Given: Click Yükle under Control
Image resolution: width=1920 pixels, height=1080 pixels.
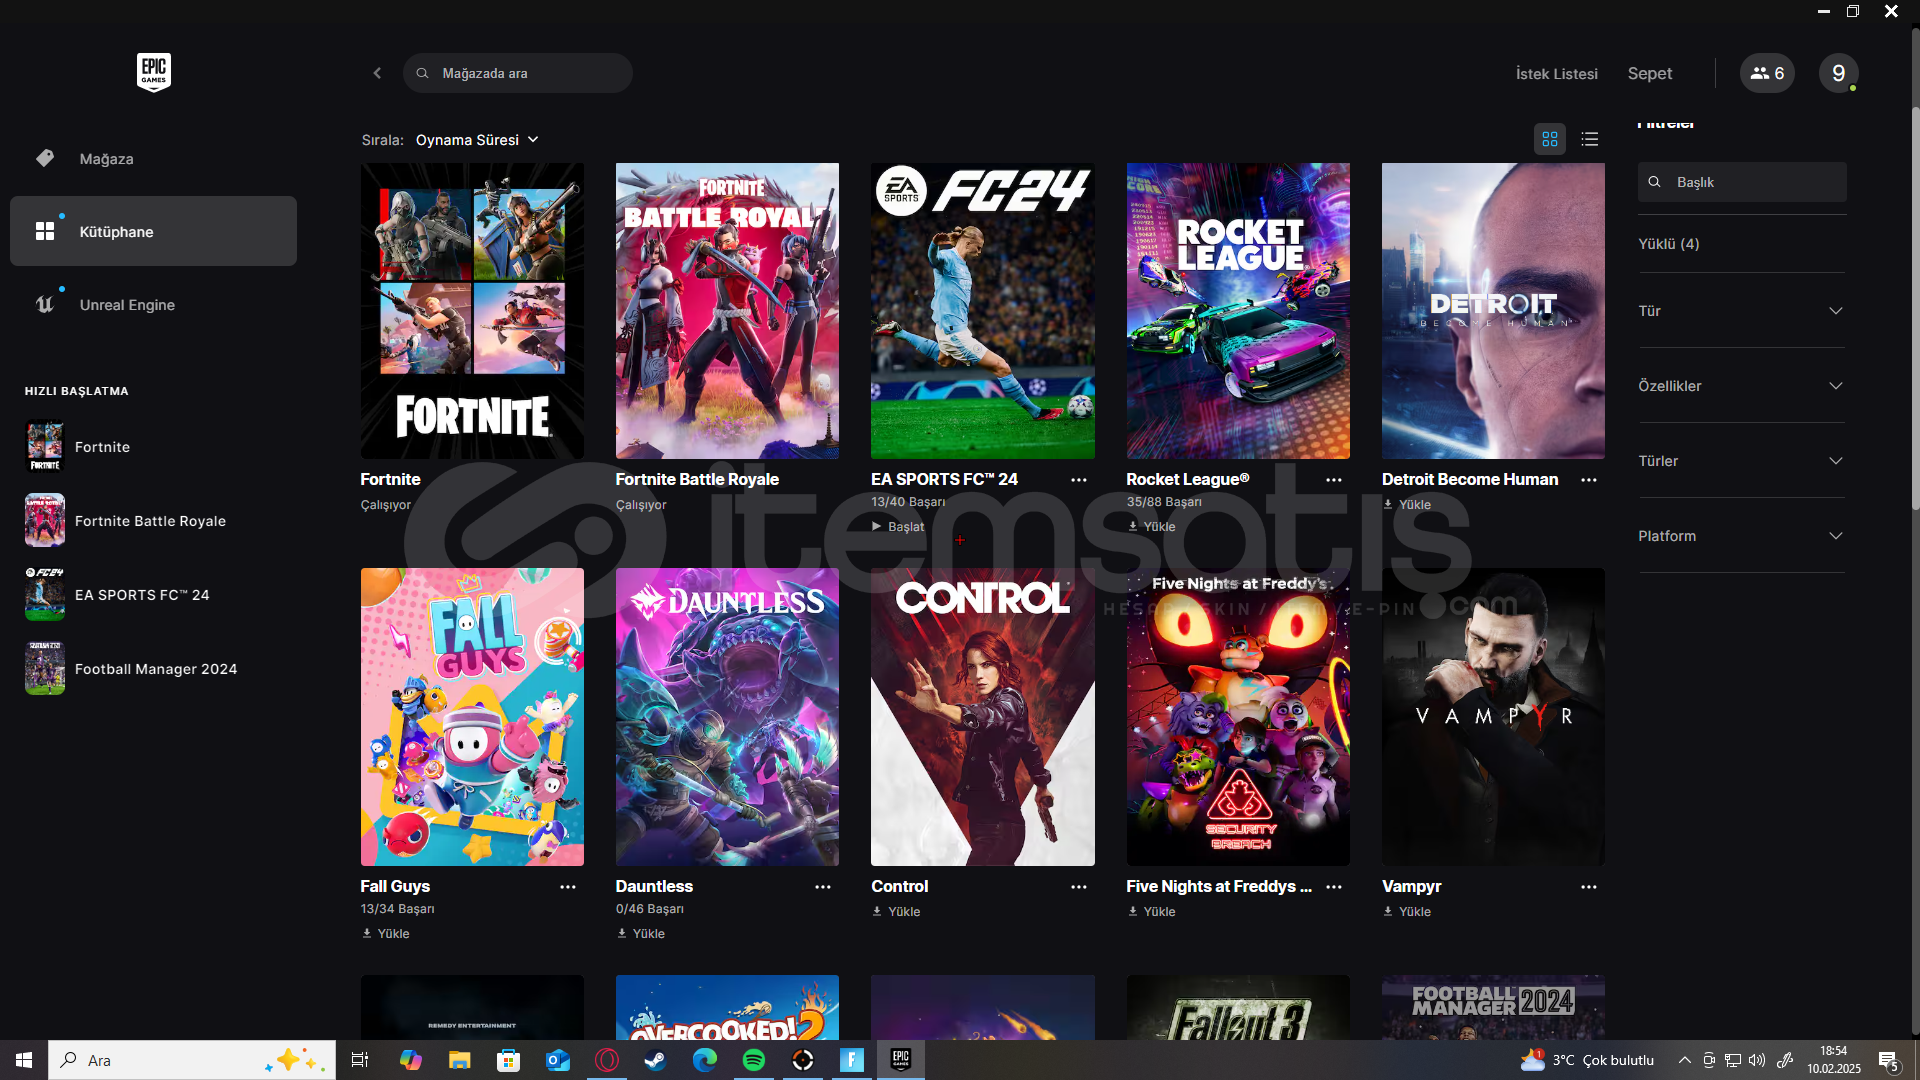Looking at the screenshot, I should pos(896,912).
